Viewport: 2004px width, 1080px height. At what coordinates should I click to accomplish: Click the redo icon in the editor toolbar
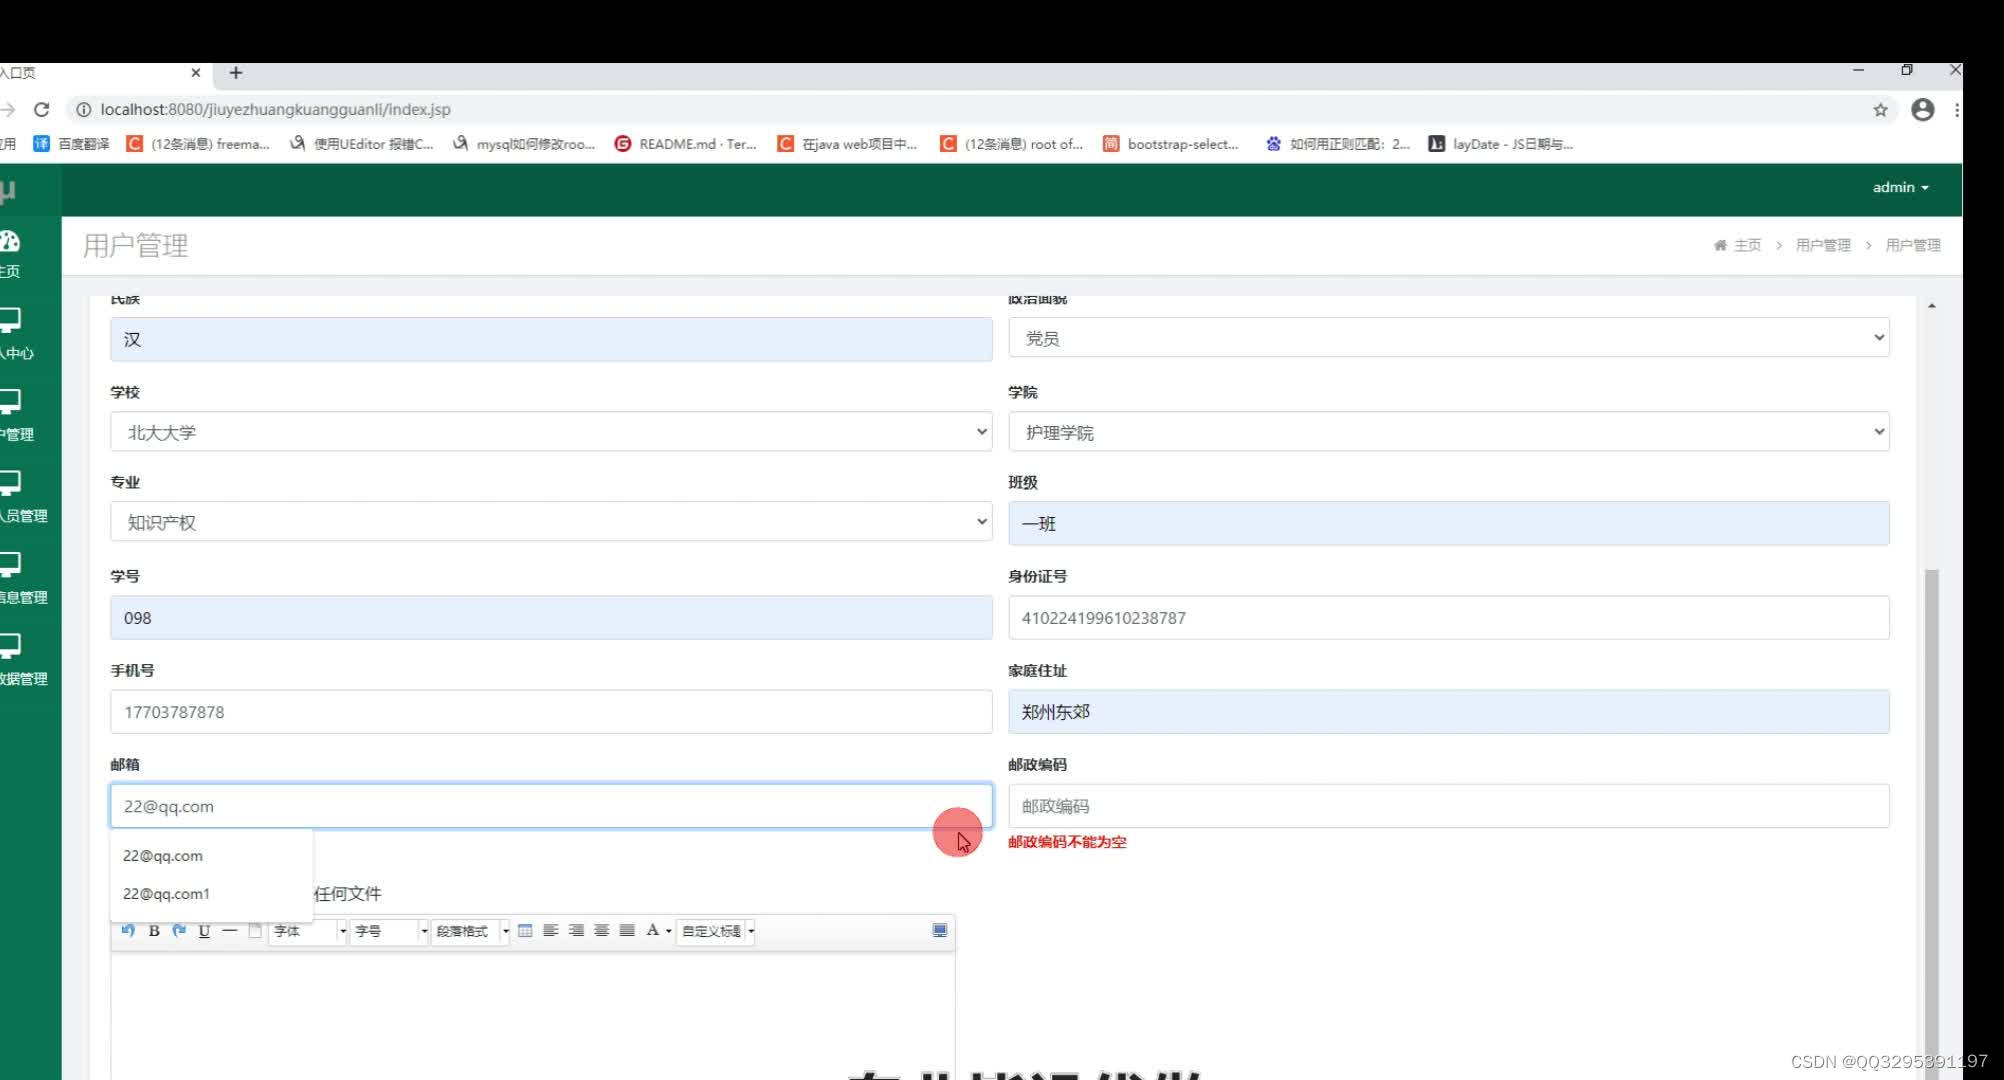pos(179,930)
